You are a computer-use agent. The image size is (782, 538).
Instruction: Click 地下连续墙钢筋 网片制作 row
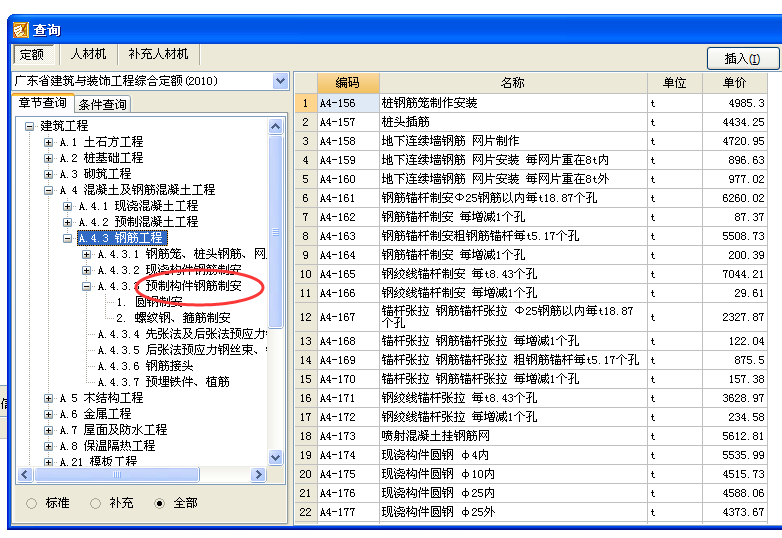[x=513, y=141]
